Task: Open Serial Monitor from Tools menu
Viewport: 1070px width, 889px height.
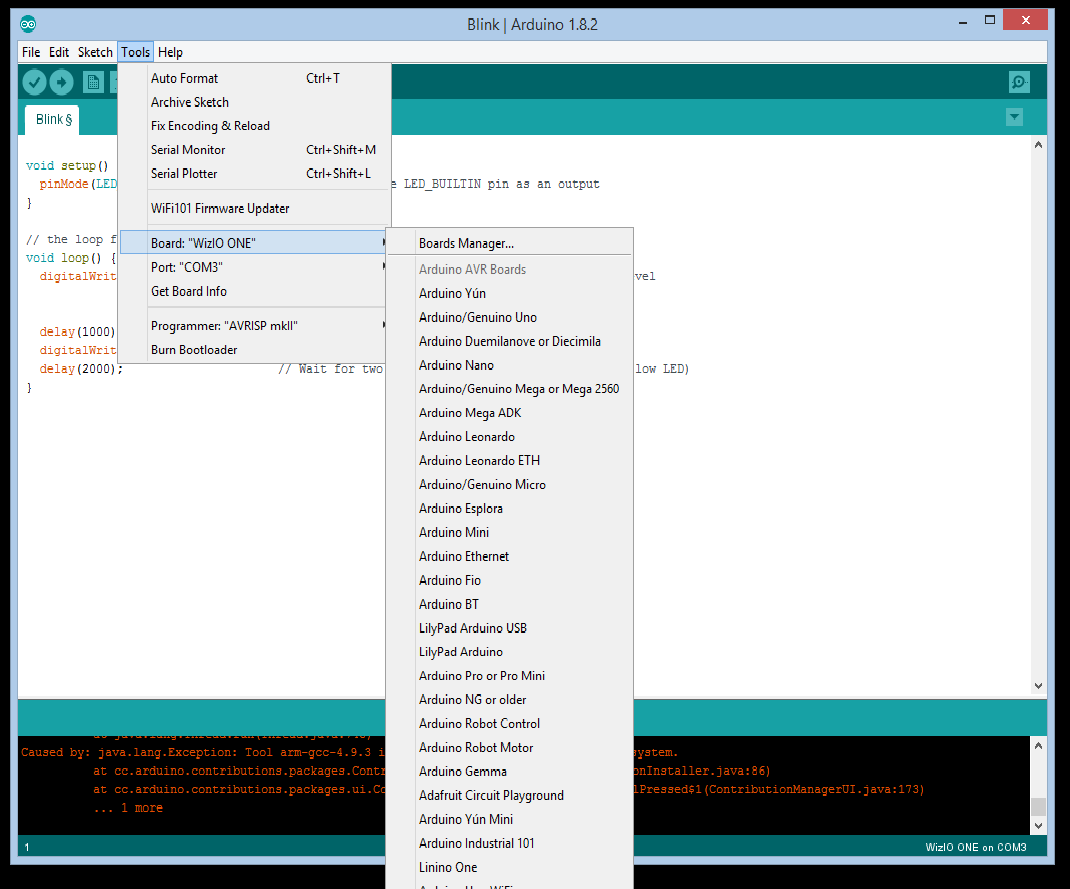Action: (x=254, y=150)
